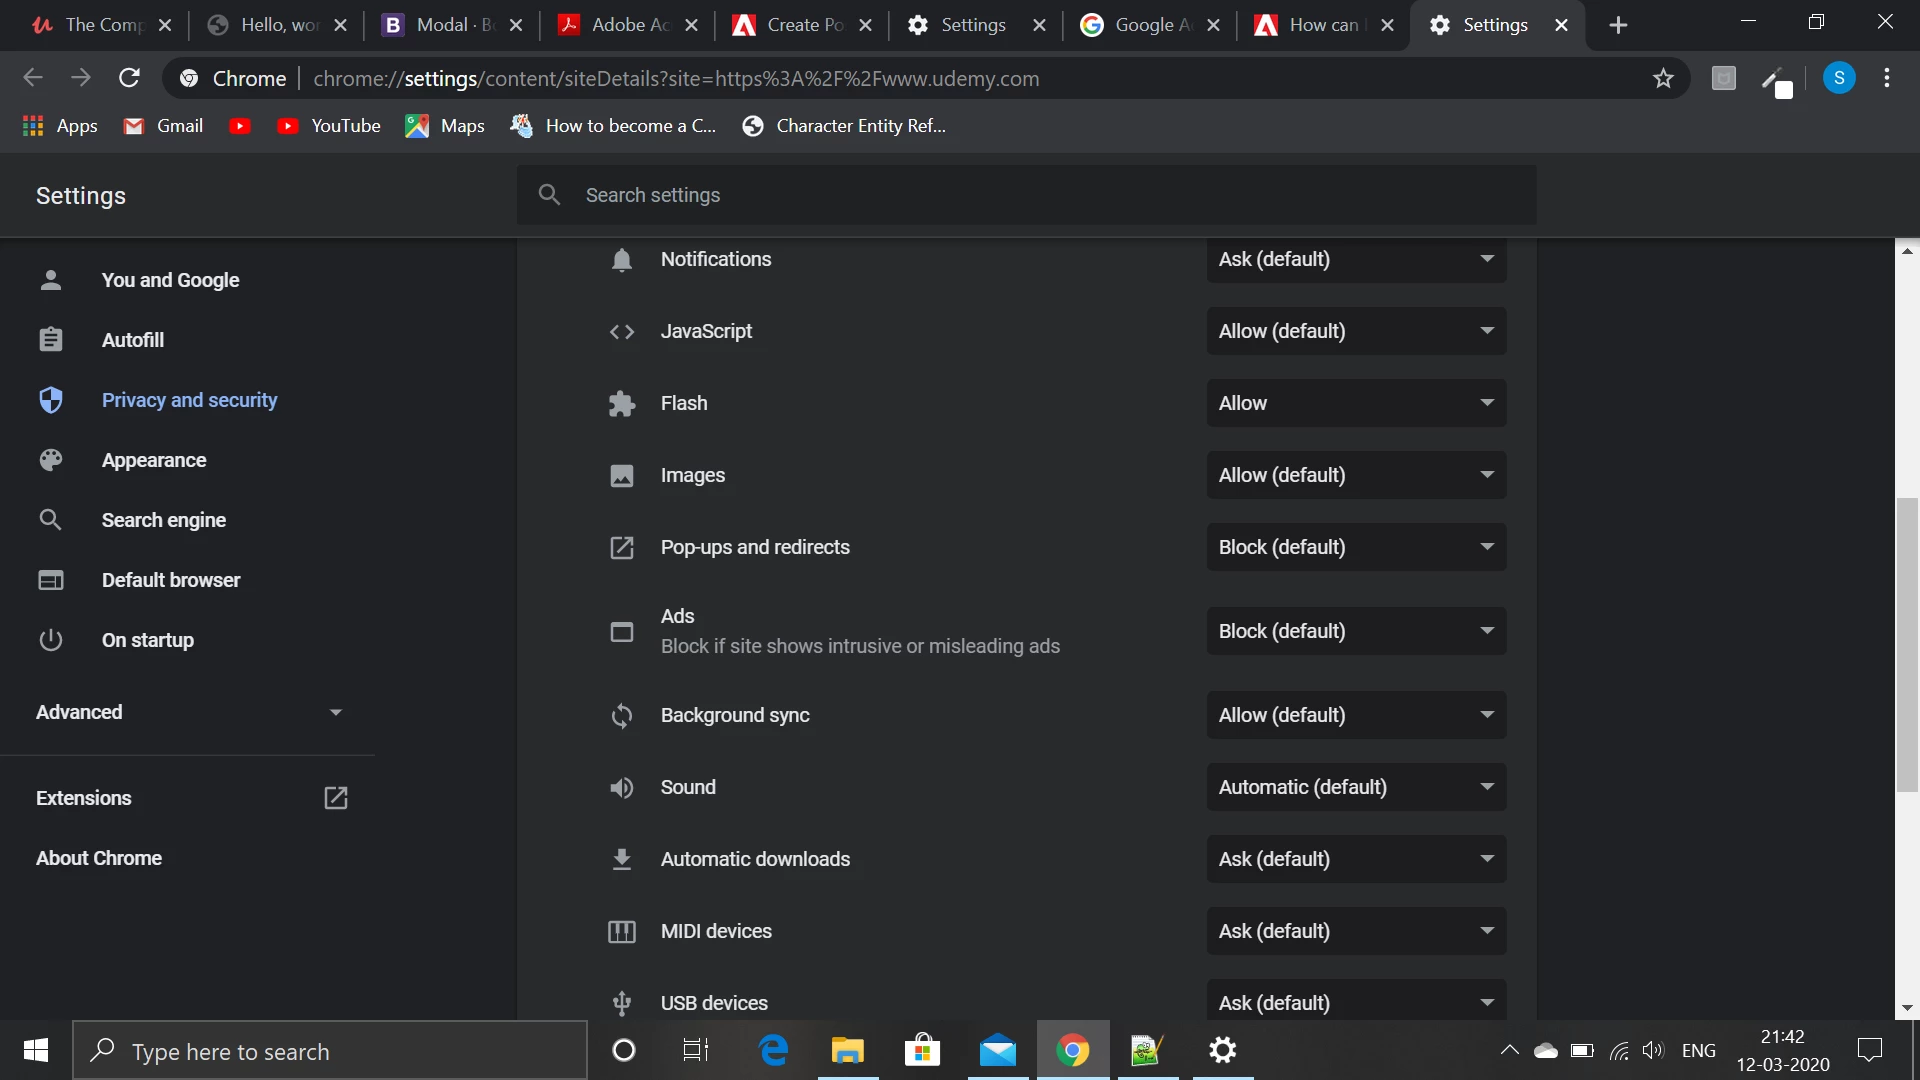Viewport: 1920px width, 1080px height.
Task: Open the Pop-ups and redirects dropdown
Action: [x=1356, y=547]
